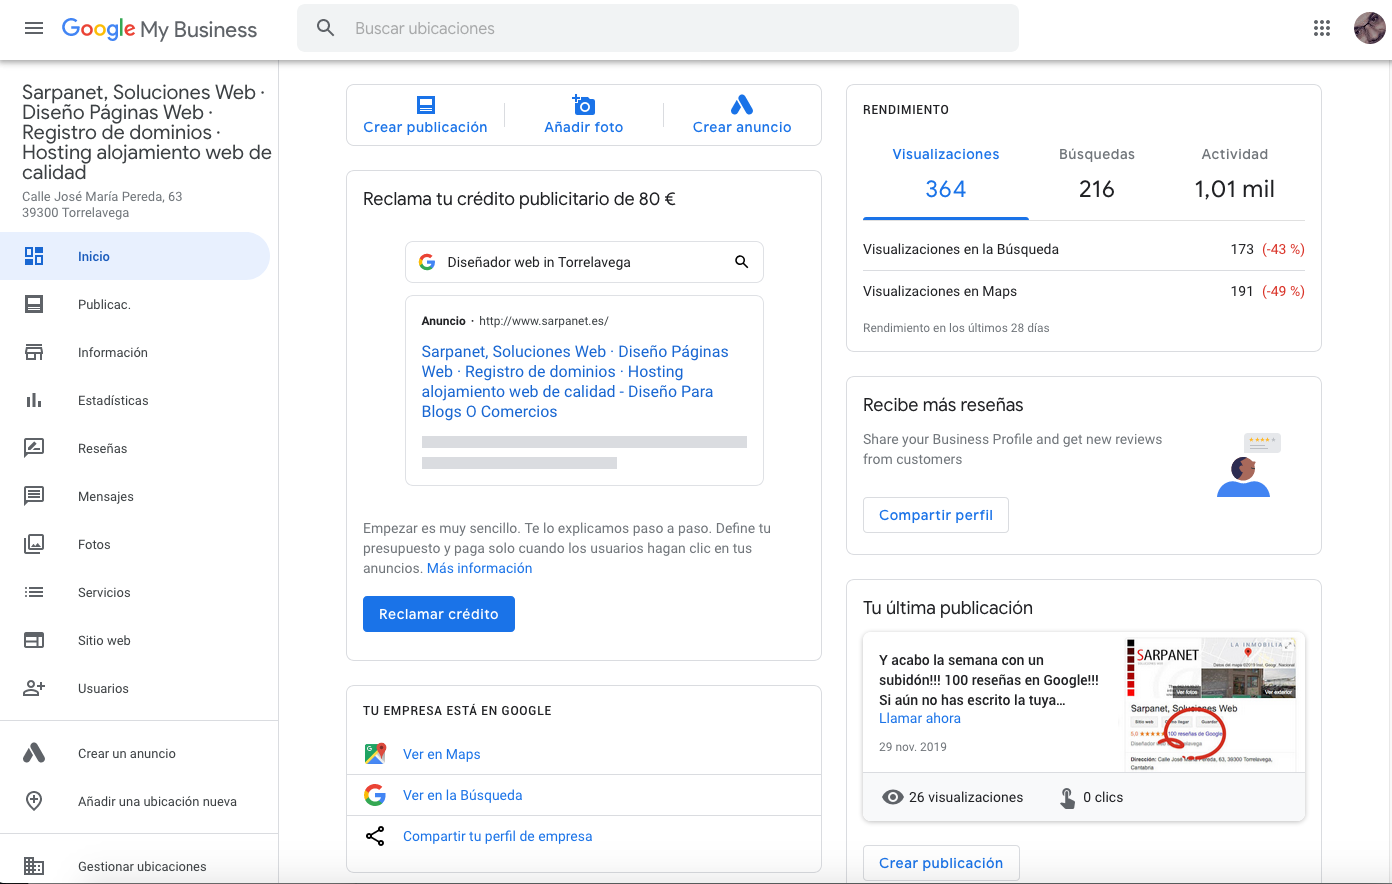Open the Ver en Maps link
This screenshot has height=884, width=1392.
click(x=442, y=754)
